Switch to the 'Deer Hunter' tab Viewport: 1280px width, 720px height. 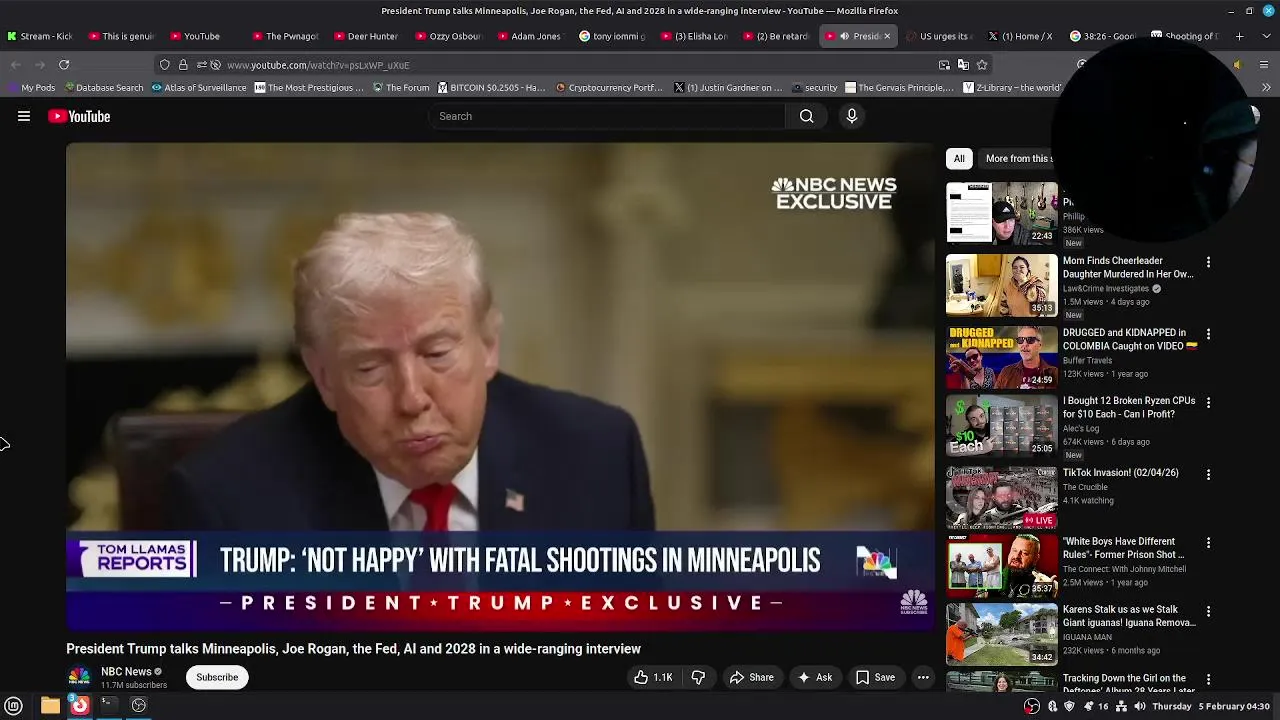click(369, 36)
